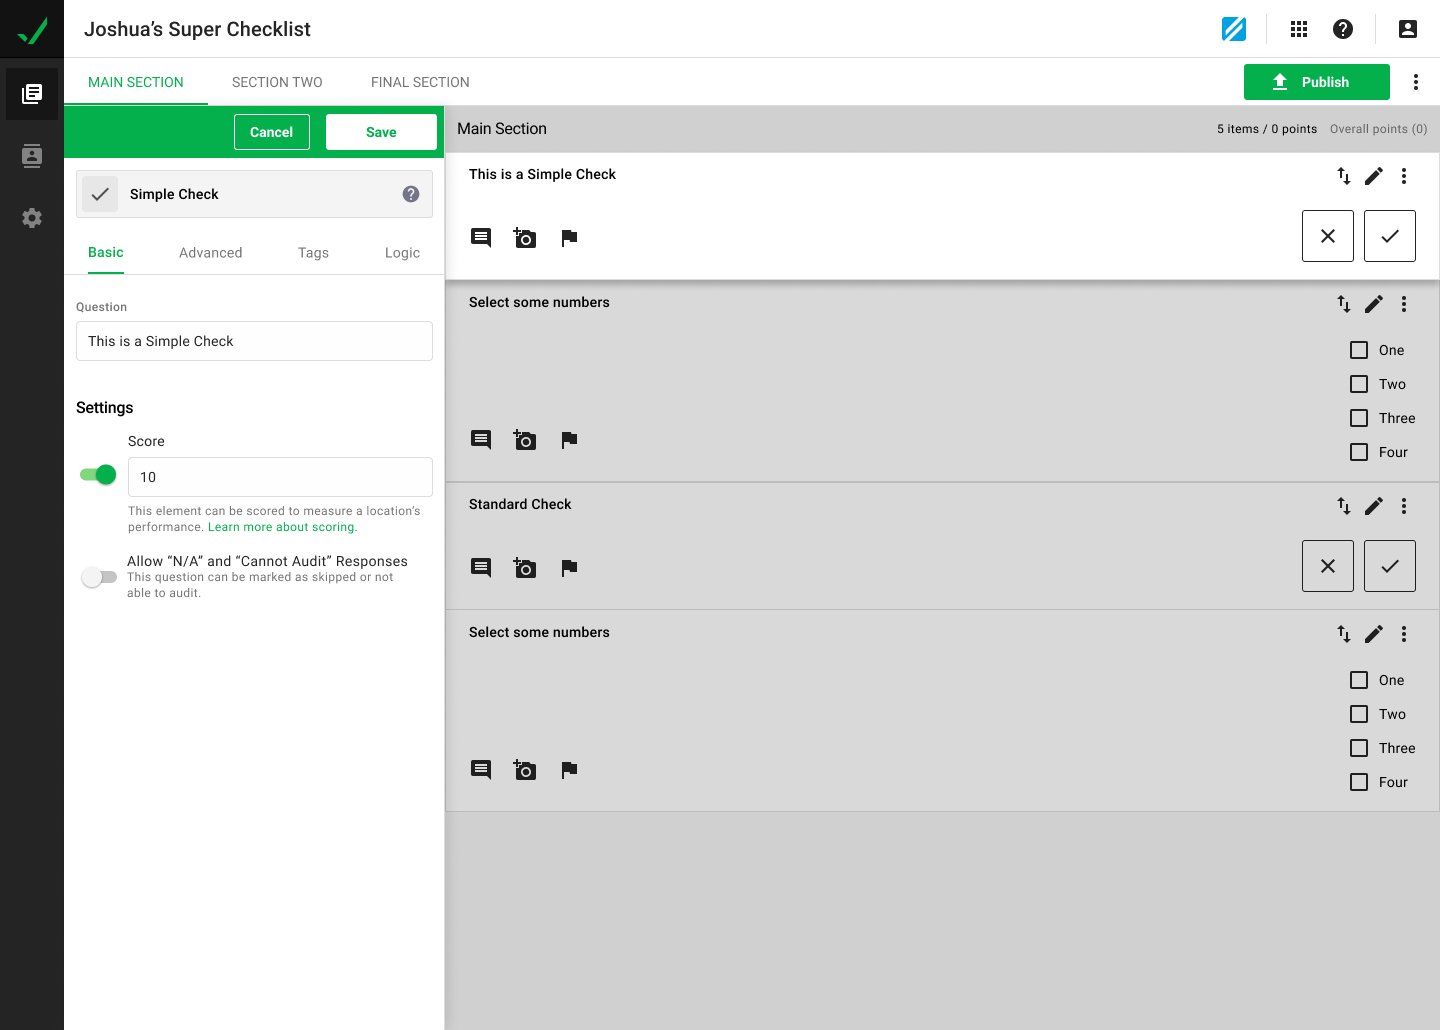The height and width of the screenshot is (1030, 1440).
Task: Disable the Score toggle switch
Action: pyautogui.click(x=98, y=475)
